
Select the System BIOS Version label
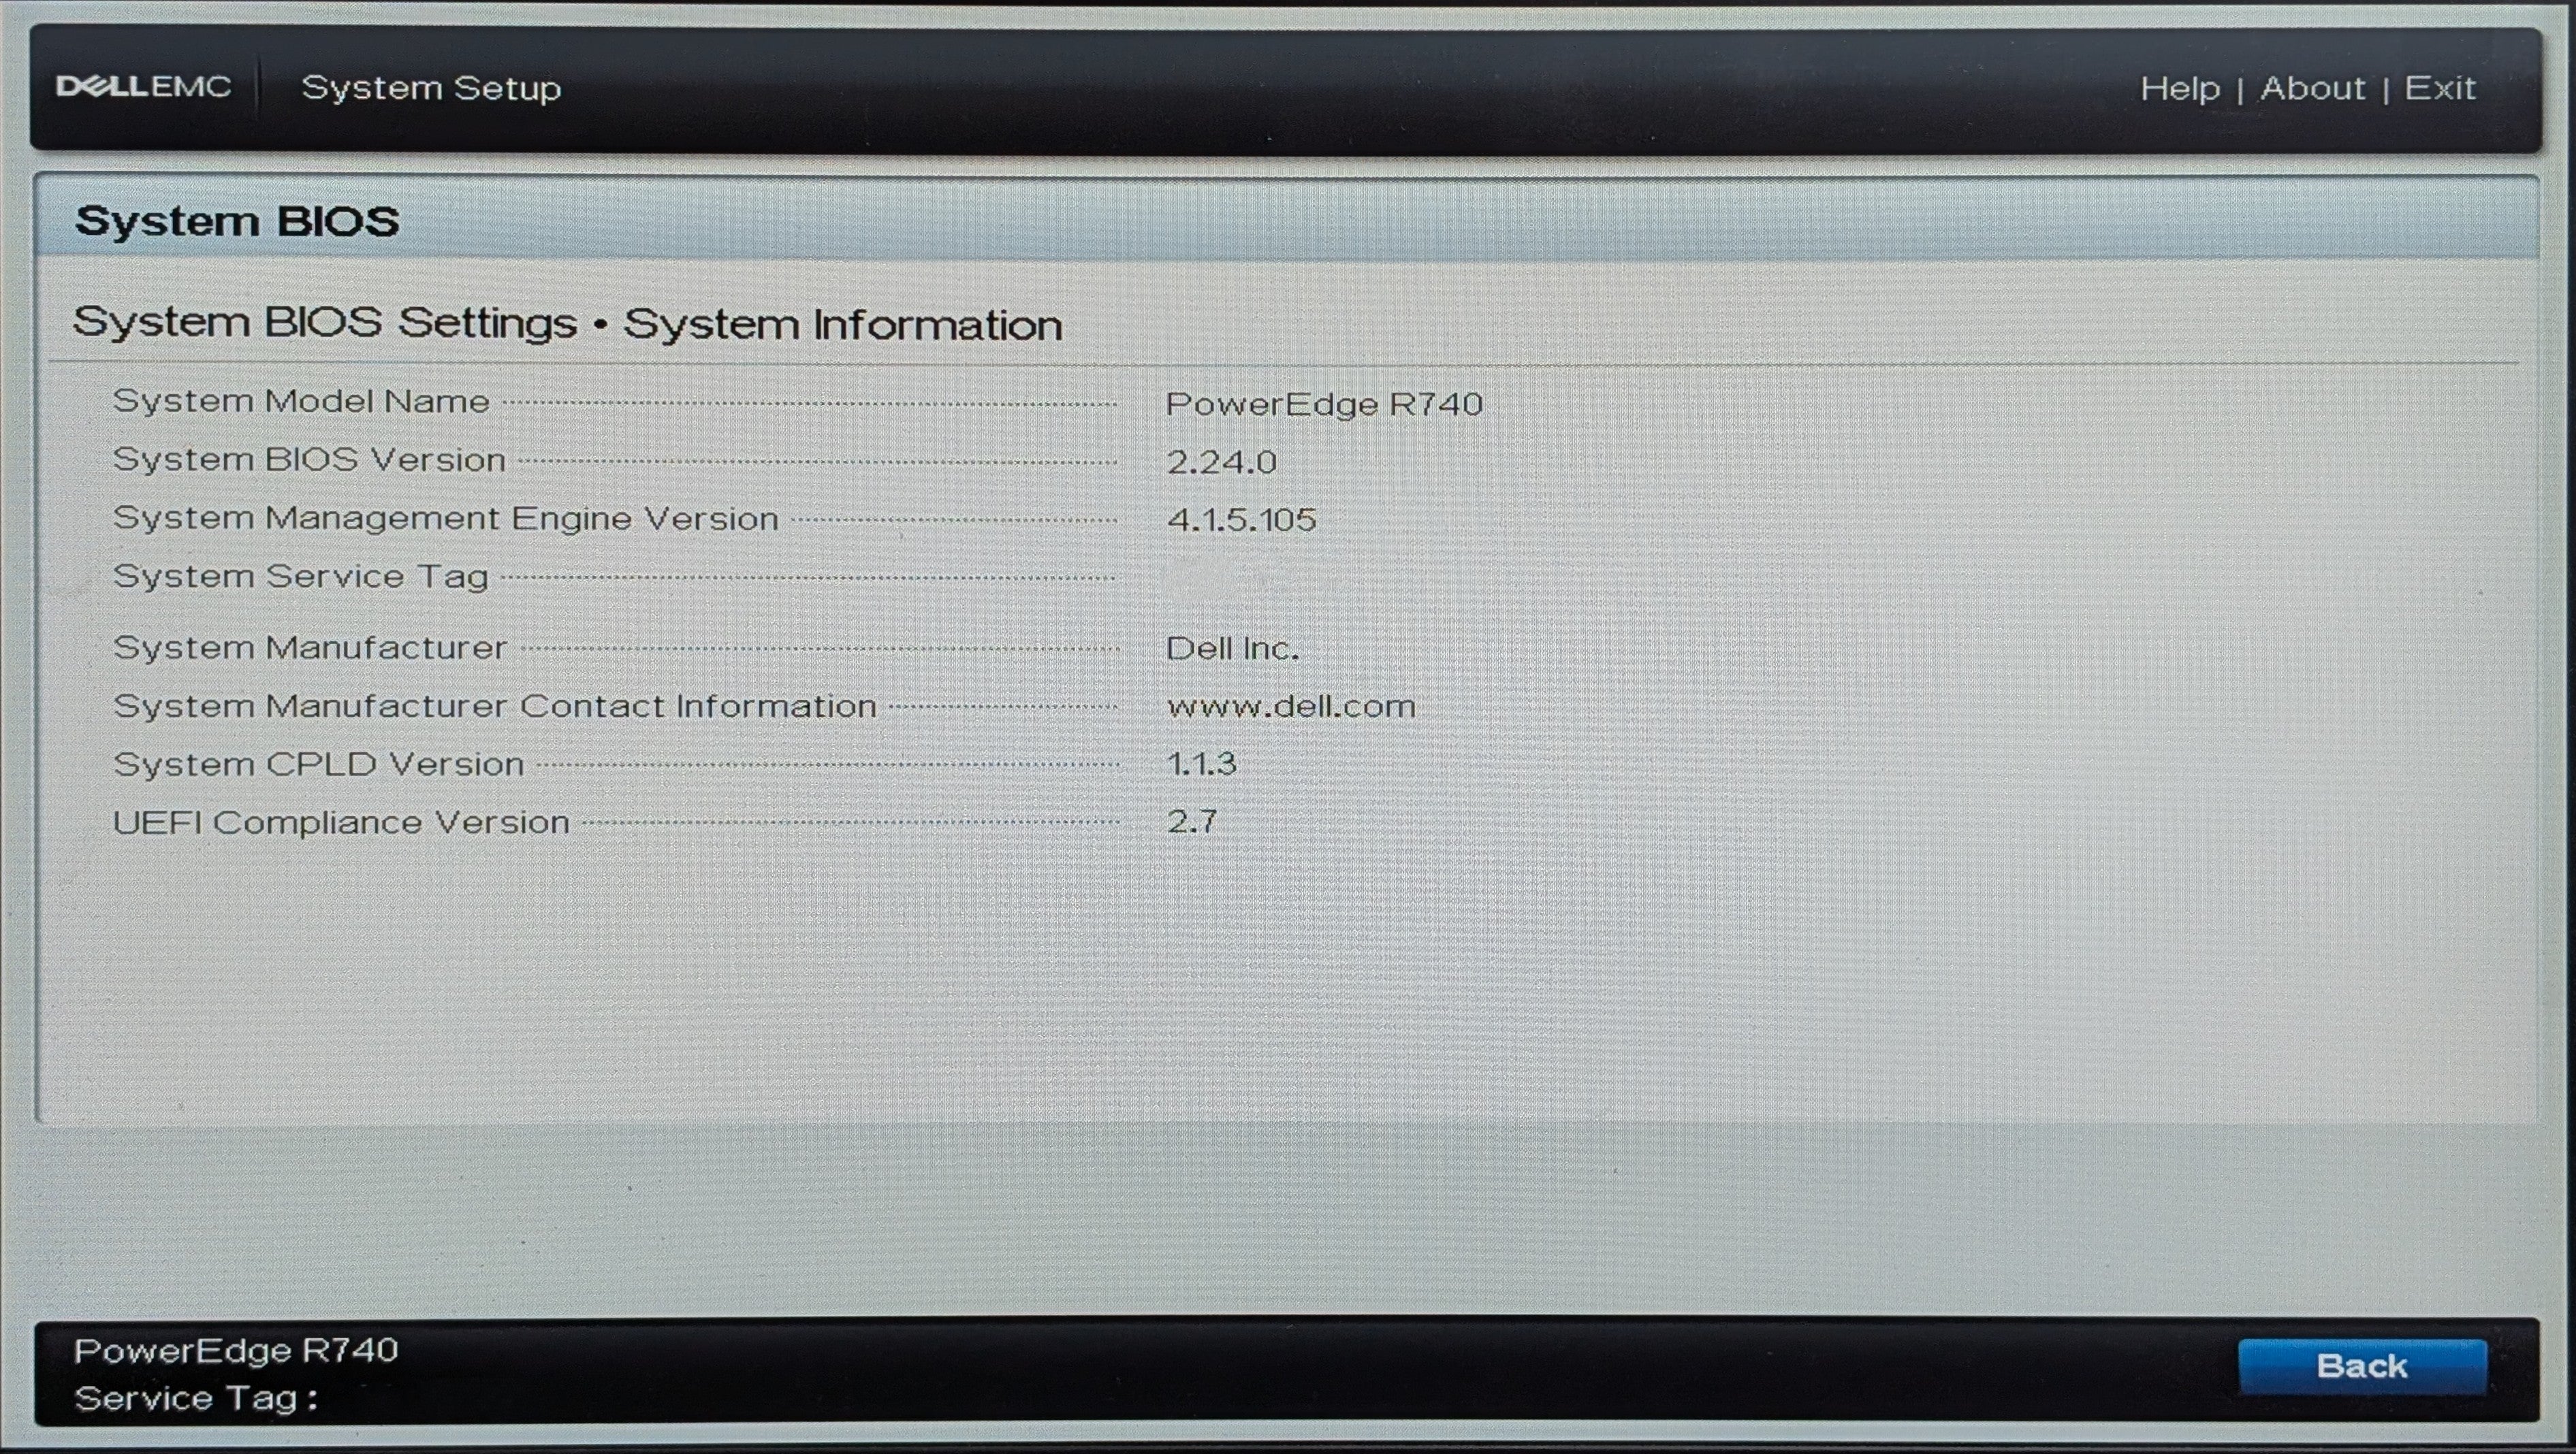[309, 460]
